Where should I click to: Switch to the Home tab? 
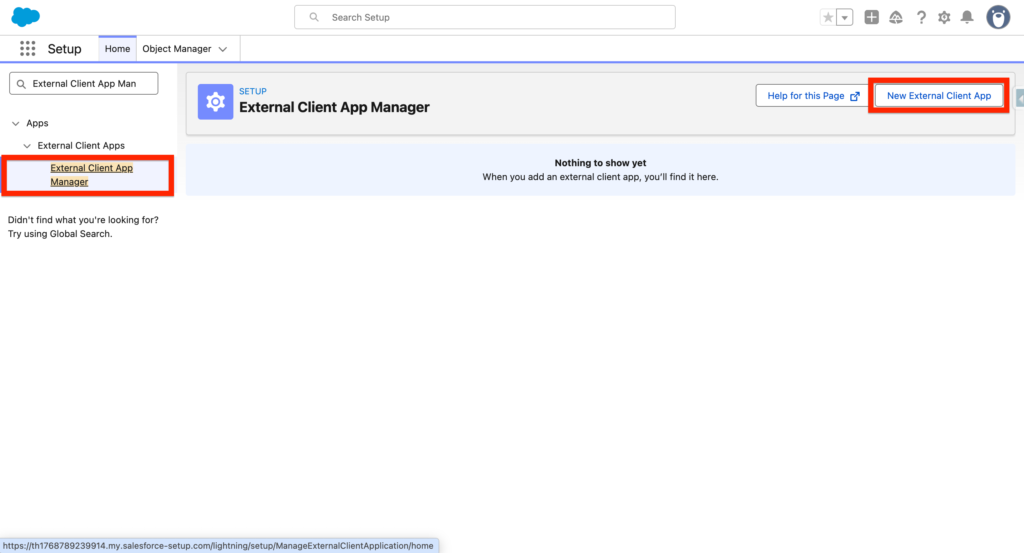pos(117,49)
